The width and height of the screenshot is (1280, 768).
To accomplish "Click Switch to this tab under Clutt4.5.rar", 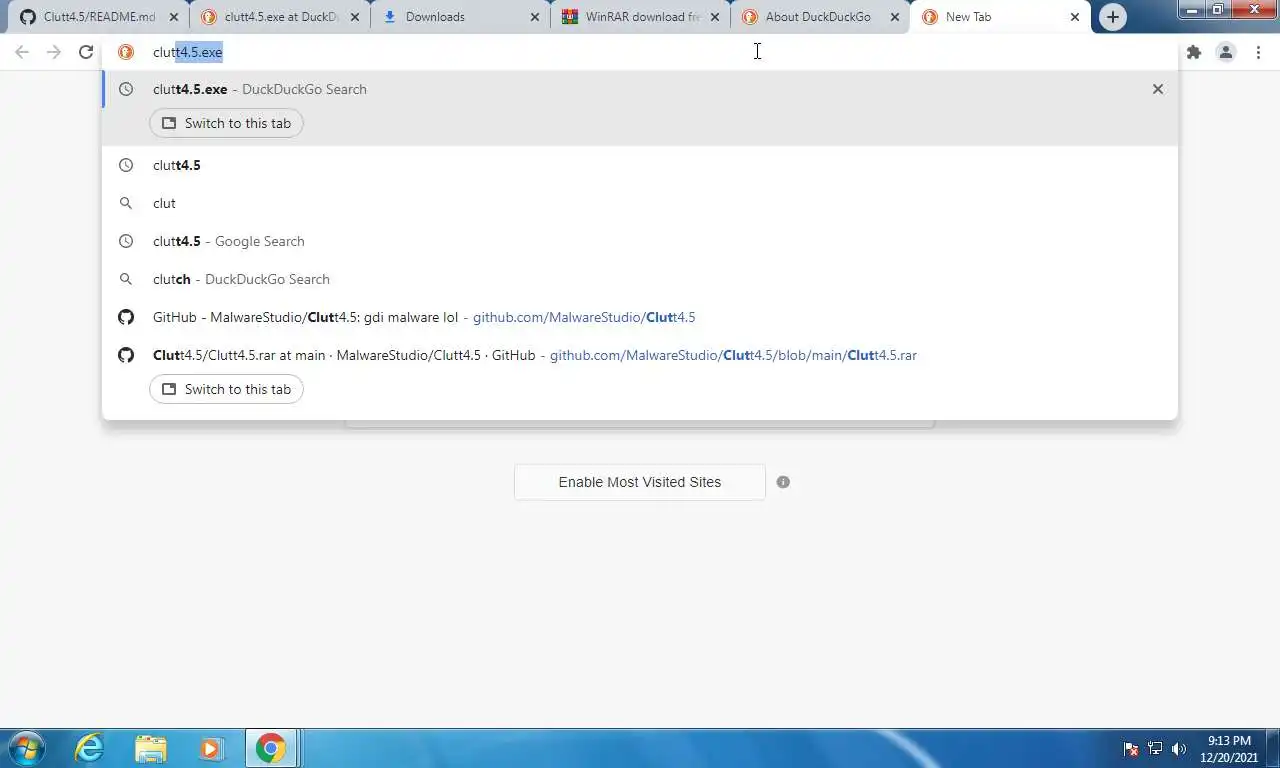I will coord(226,389).
